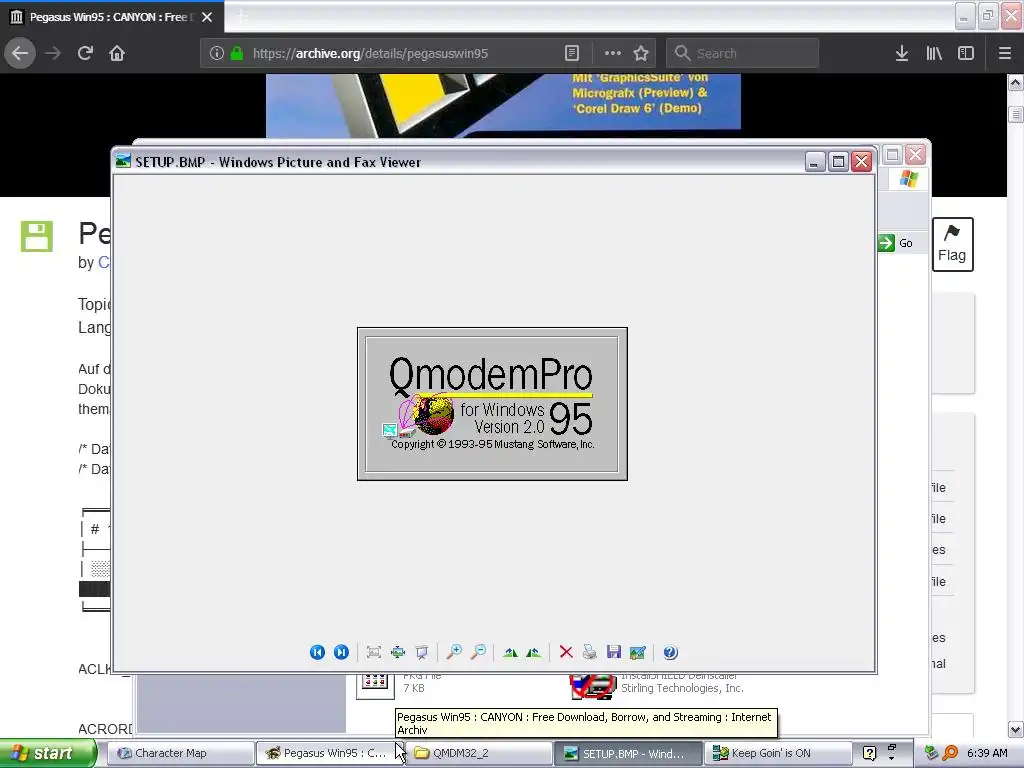Image resolution: width=1024 pixels, height=768 pixels.
Task: Click the QmodemPro splash image
Action: pos(492,404)
